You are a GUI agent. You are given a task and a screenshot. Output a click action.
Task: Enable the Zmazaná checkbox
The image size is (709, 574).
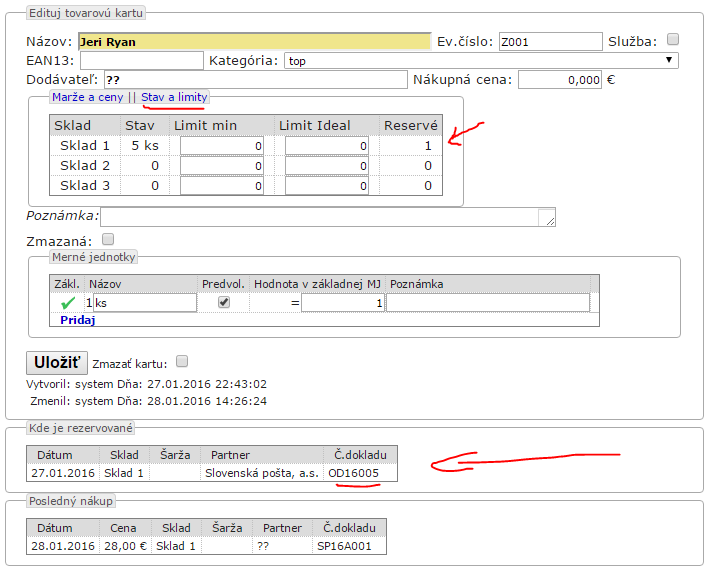109,239
